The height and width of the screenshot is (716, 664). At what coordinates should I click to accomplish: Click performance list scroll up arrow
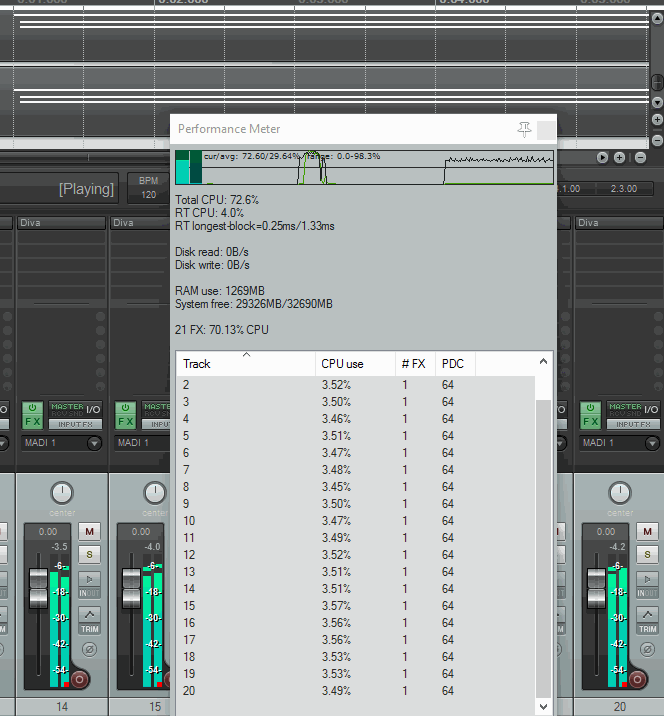click(x=543, y=362)
